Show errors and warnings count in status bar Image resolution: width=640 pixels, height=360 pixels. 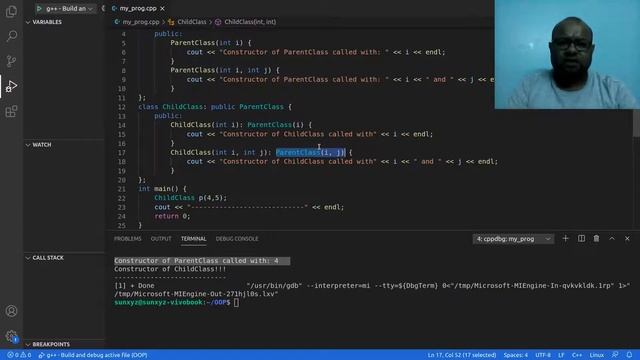19,355
